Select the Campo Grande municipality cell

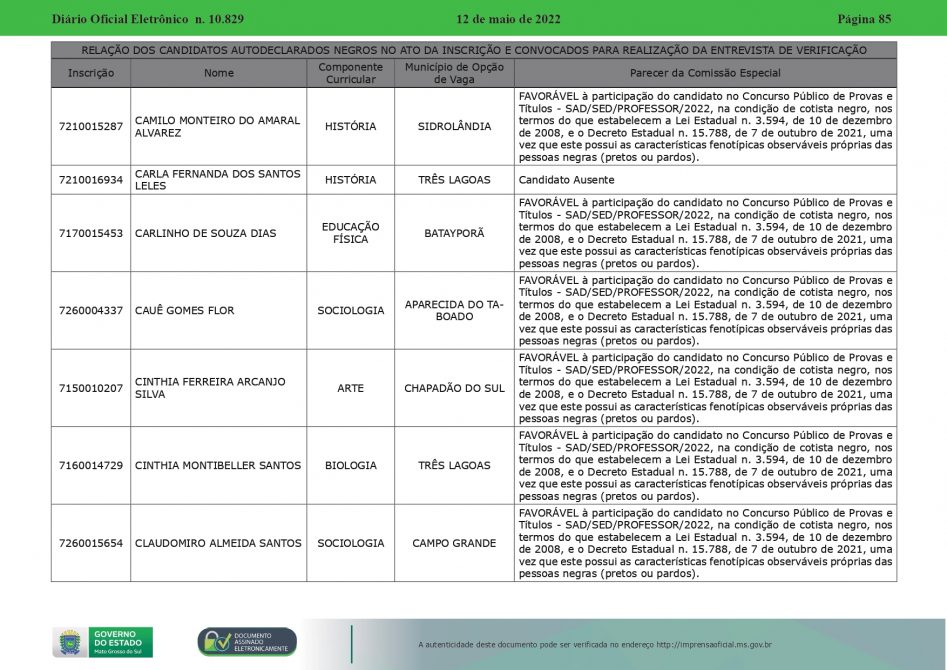pyautogui.click(x=454, y=543)
